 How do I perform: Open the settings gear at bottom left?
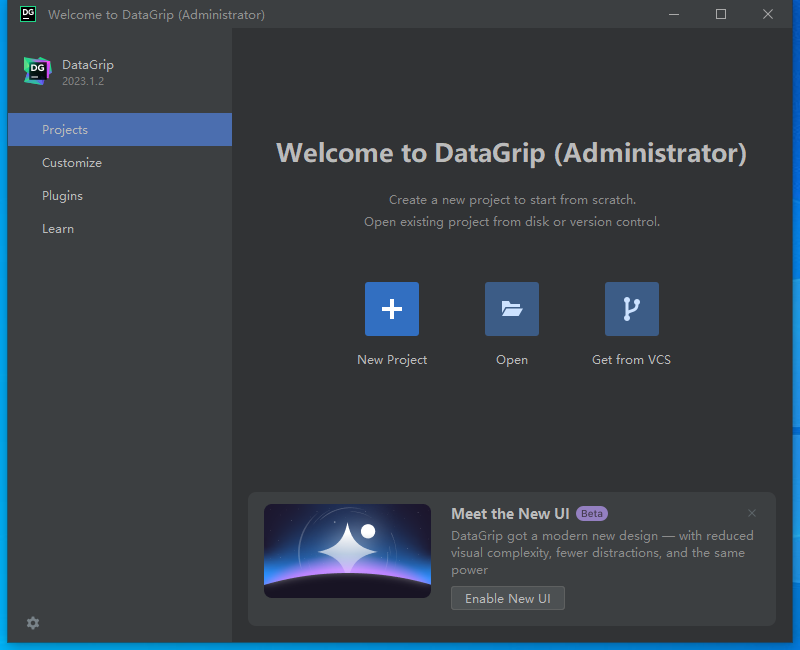[x=32, y=622]
